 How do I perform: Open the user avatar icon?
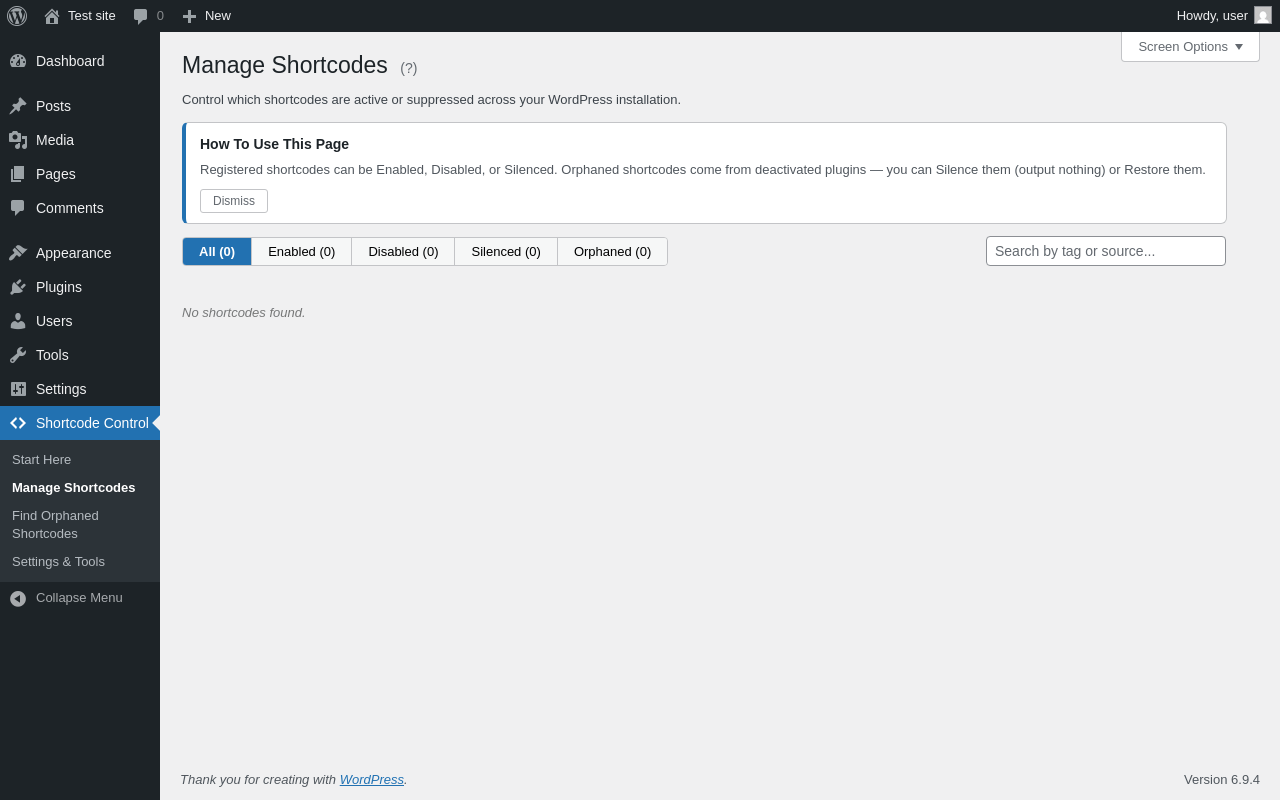(1263, 15)
